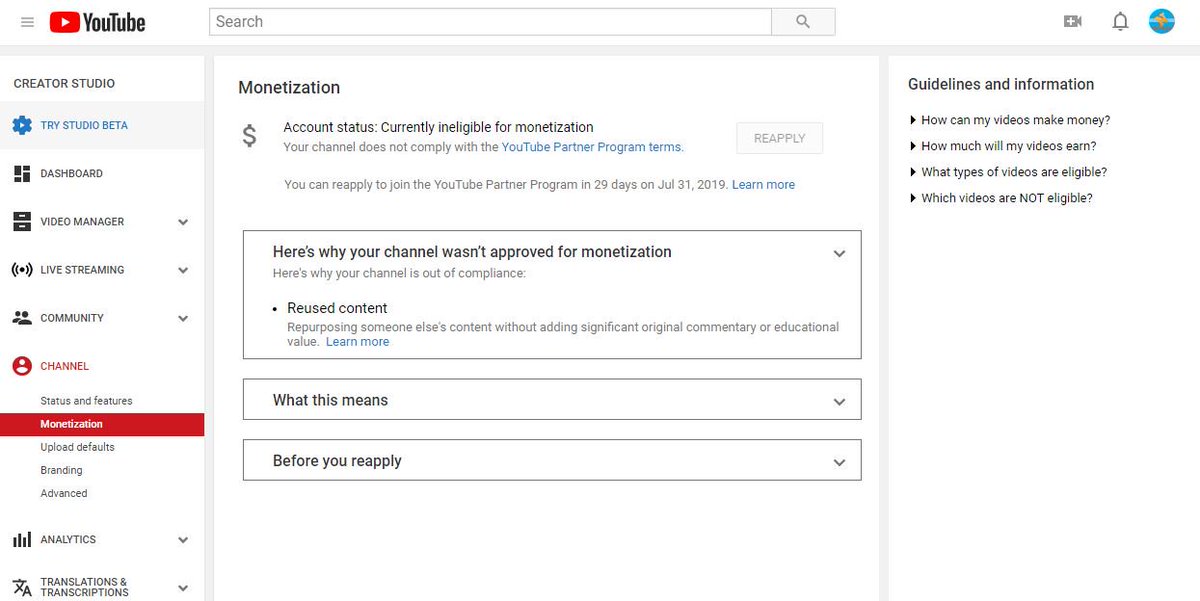The height and width of the screenshot is (601, 1200).
Task: Expand the Video Manager section chevron
Action: click(183, 222)
